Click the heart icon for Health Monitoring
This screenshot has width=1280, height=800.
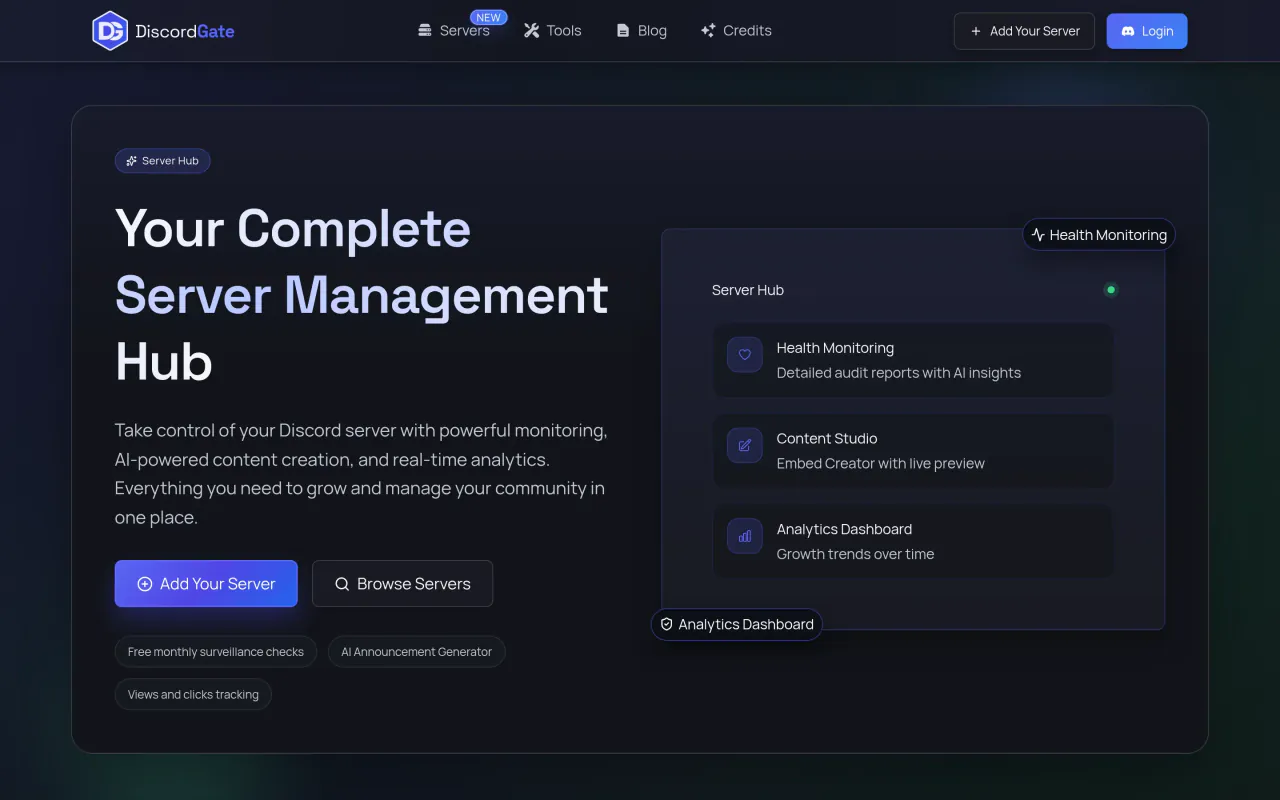[x=745, y=355]
